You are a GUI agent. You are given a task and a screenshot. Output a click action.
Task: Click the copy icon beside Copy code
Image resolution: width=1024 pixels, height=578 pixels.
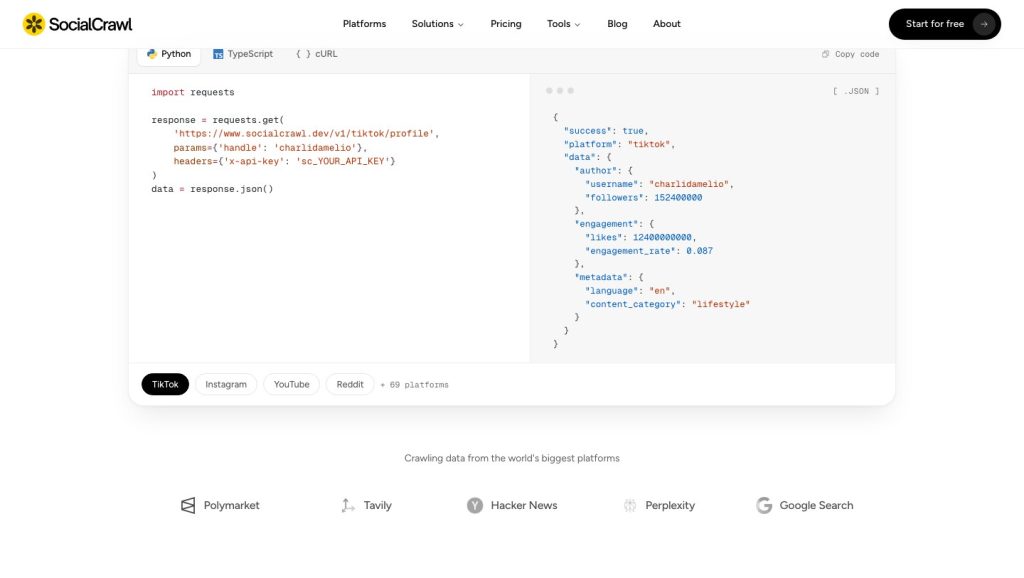point(825,54)
